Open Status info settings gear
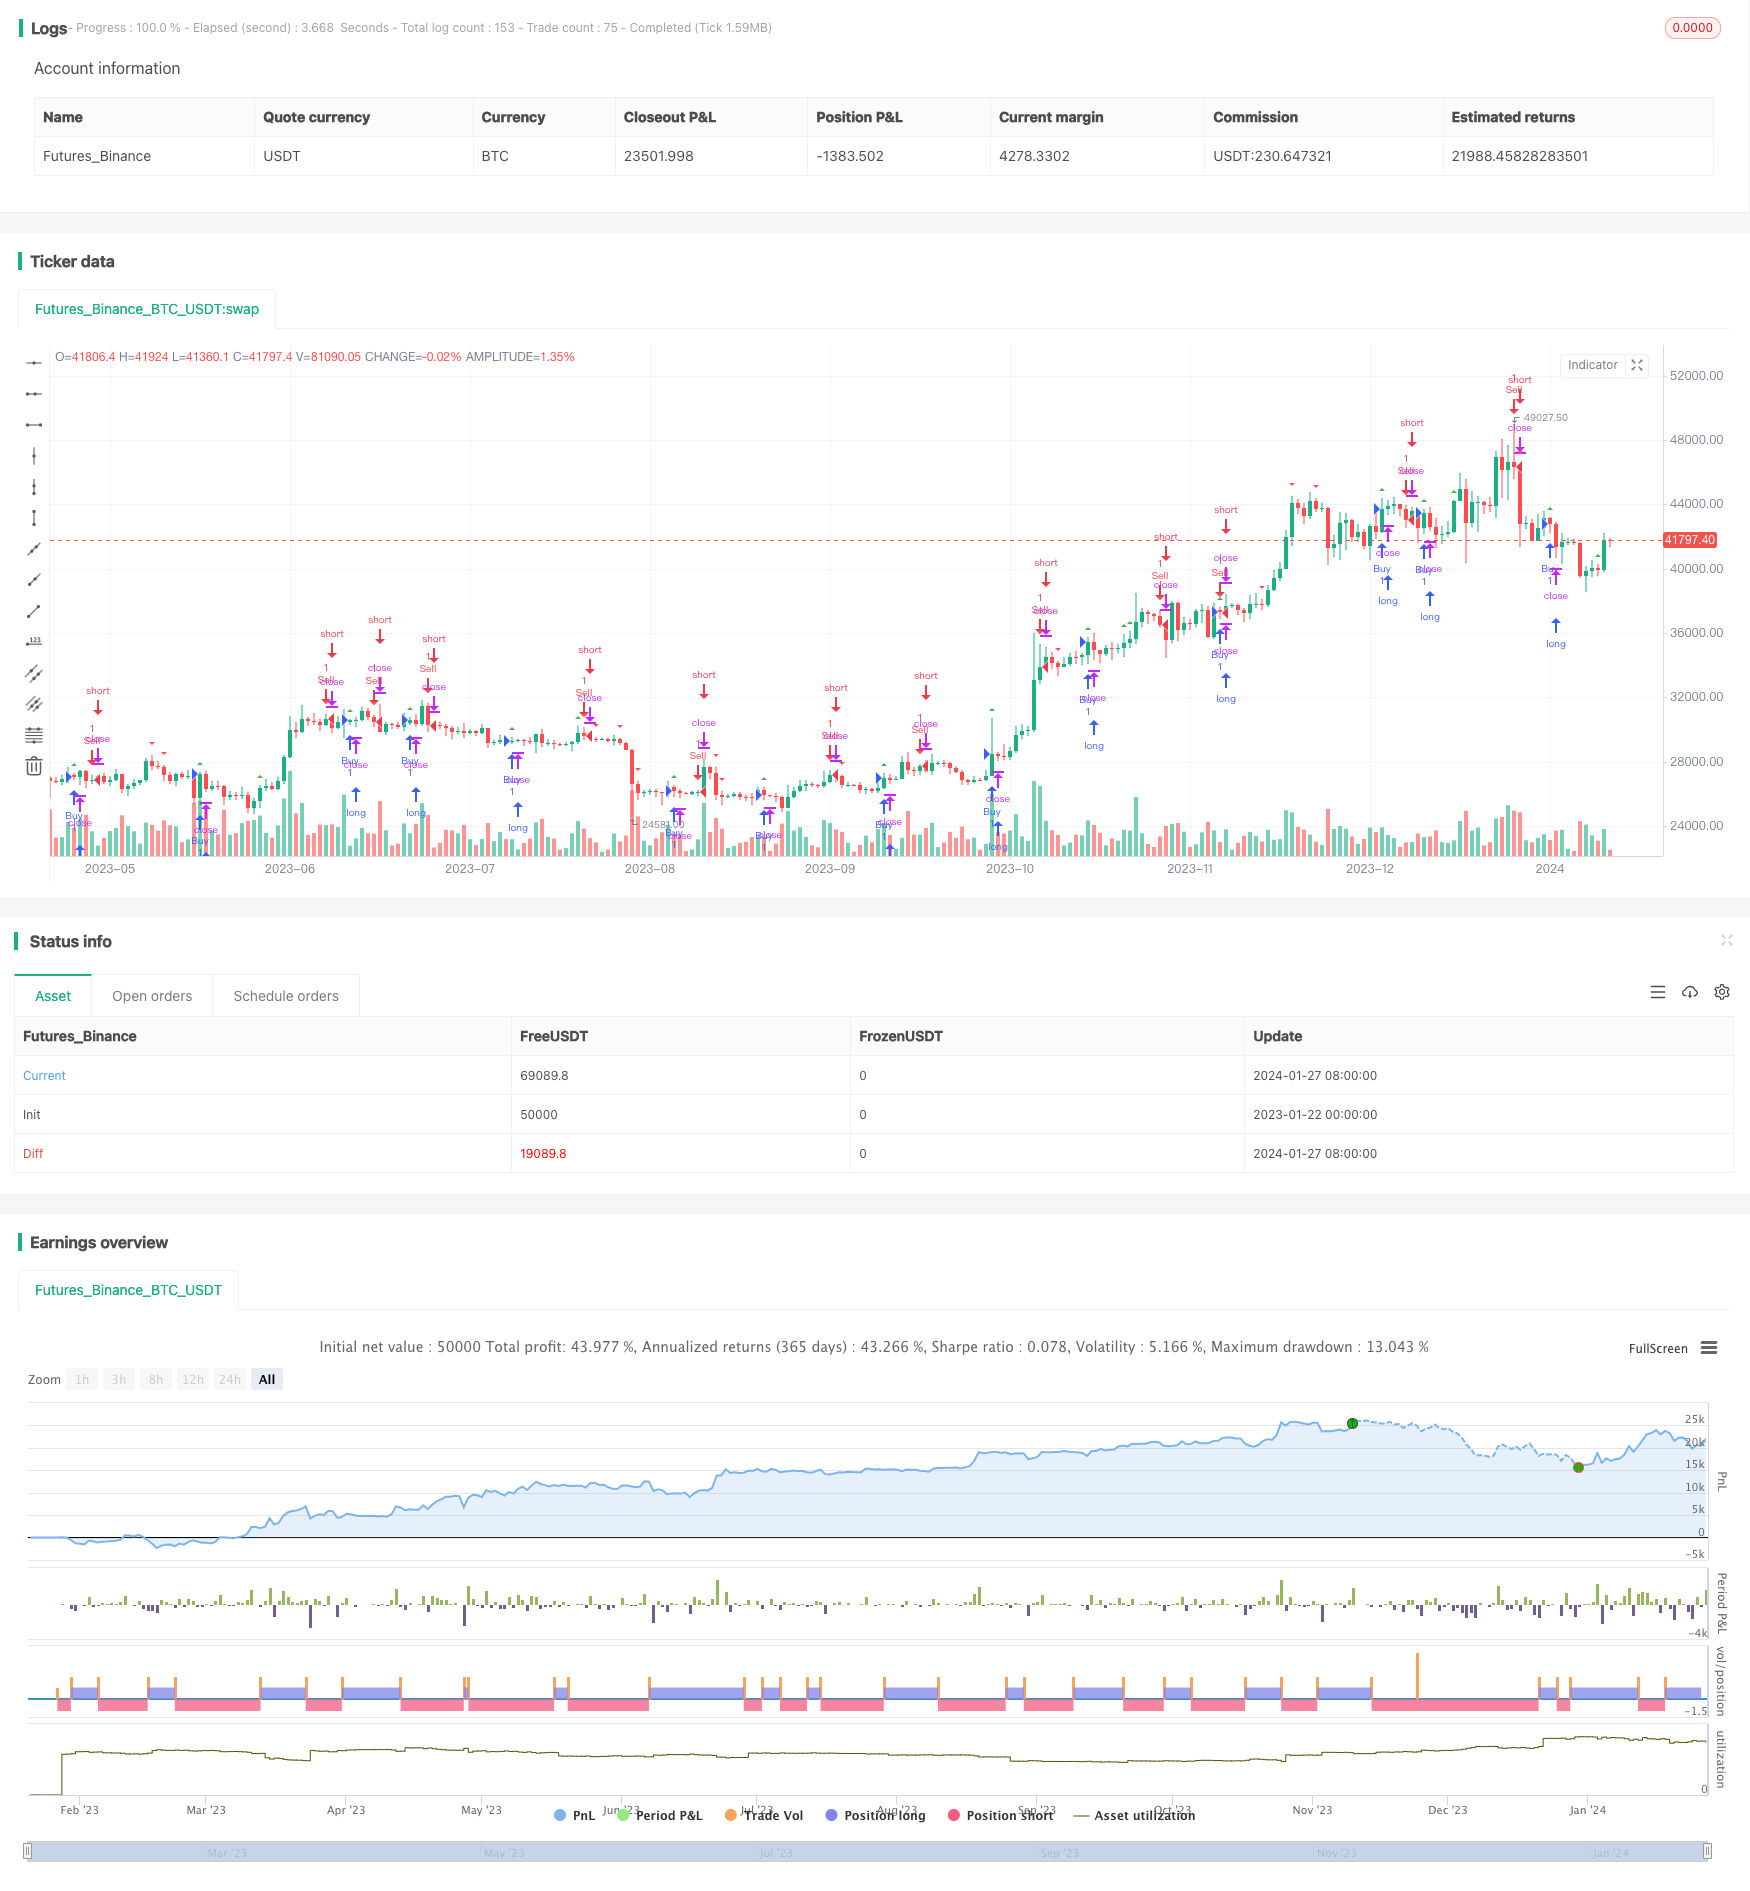Viewport: 1750px width, 1891px height. coord(1722,992)
